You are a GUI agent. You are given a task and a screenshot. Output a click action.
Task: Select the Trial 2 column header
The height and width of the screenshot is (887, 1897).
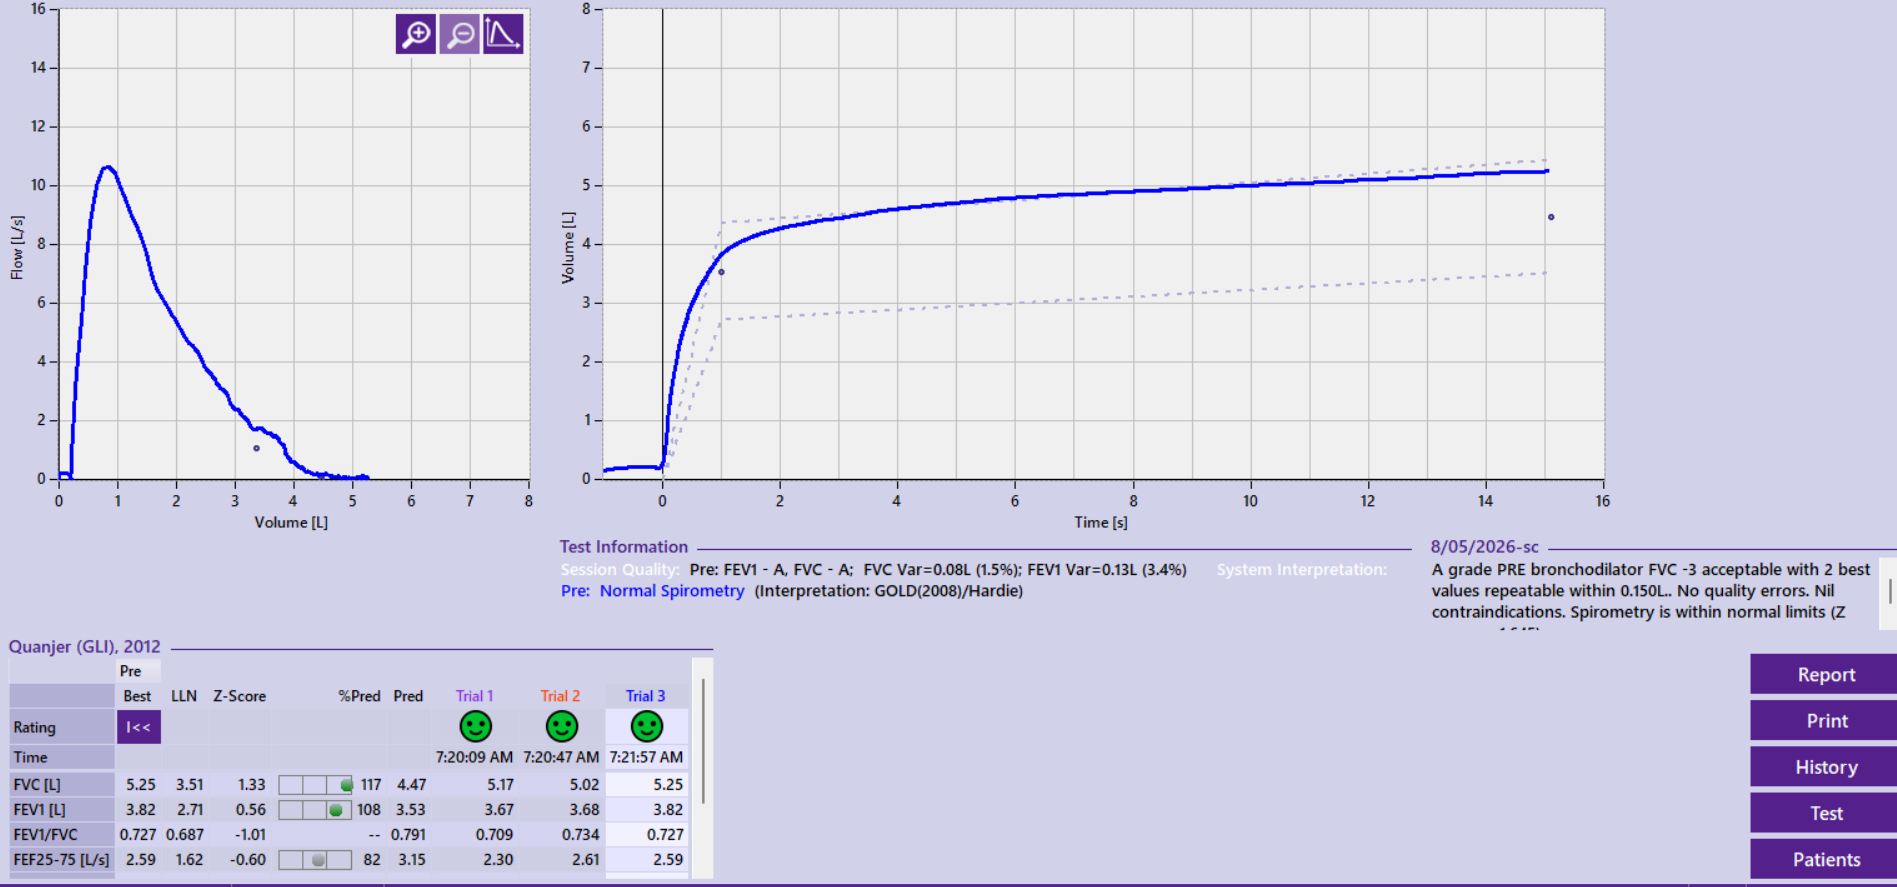click(x=560, y=696)
